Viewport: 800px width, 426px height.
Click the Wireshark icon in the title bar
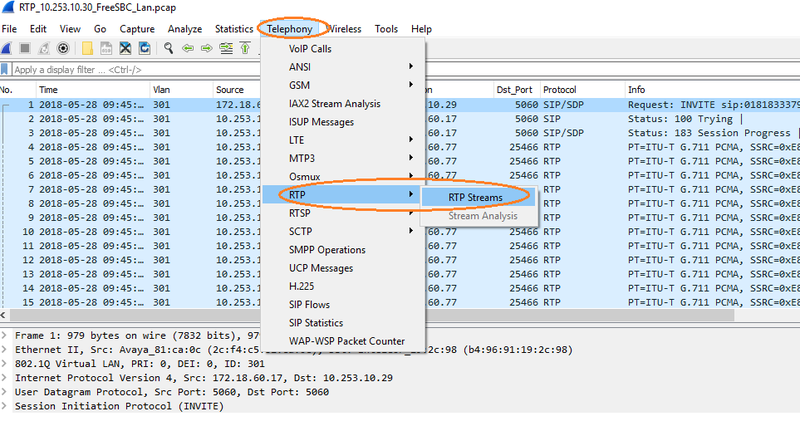tap(7, 8)
